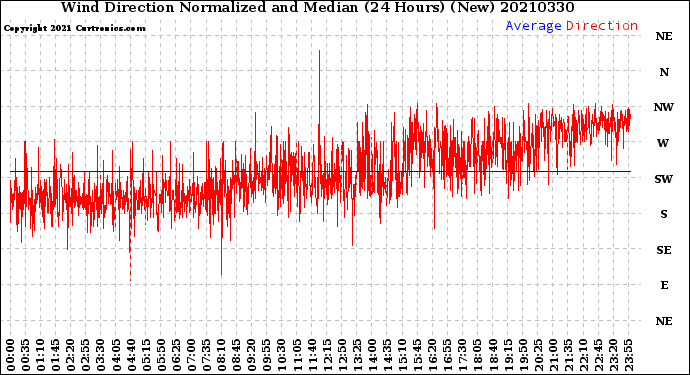This screenshot has width=690, height=375.
Task: Click the top 'NE' axis label
Action: point(664,36)
